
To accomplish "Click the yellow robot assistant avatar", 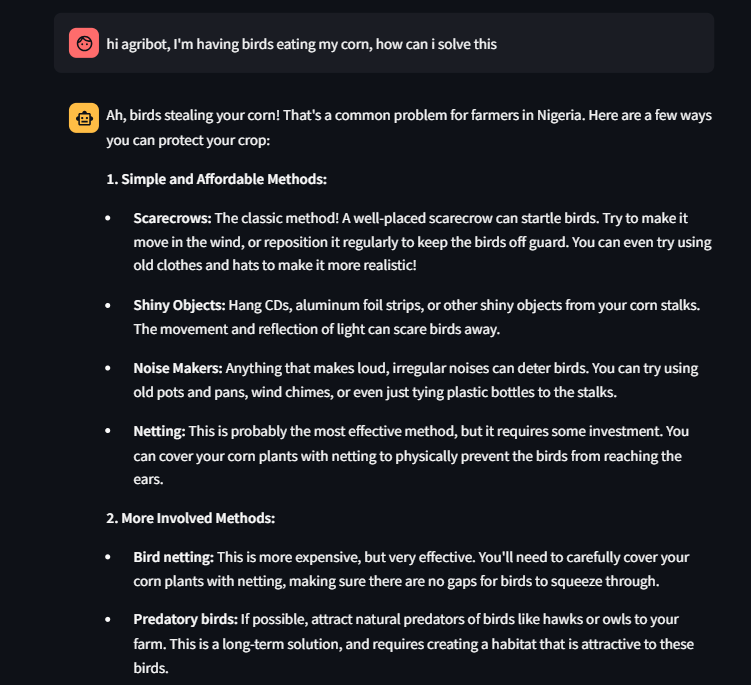I will point(84,117).
